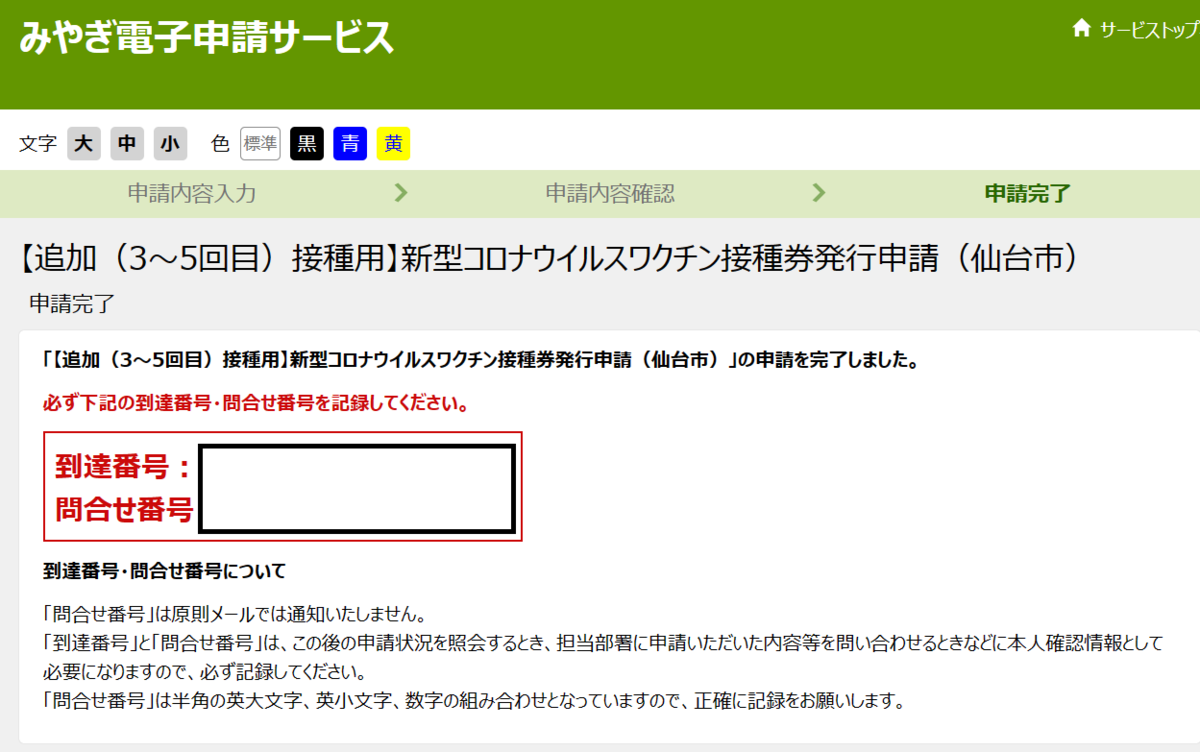The width and height of the screenshot is (1200, 752).
Task: Click the red notice 必ず下記の到達番号・問合せ番号を記録してください
Action: click(x=256, y=405)
